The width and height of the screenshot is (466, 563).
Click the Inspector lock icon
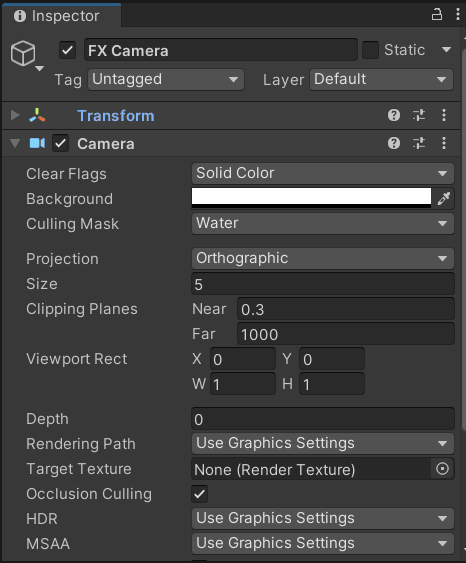437,15
